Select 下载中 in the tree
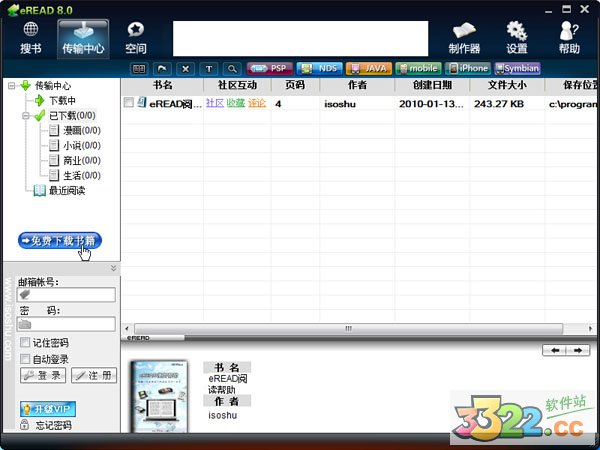This screenshot has width=600, height=450. coord(62,101)
